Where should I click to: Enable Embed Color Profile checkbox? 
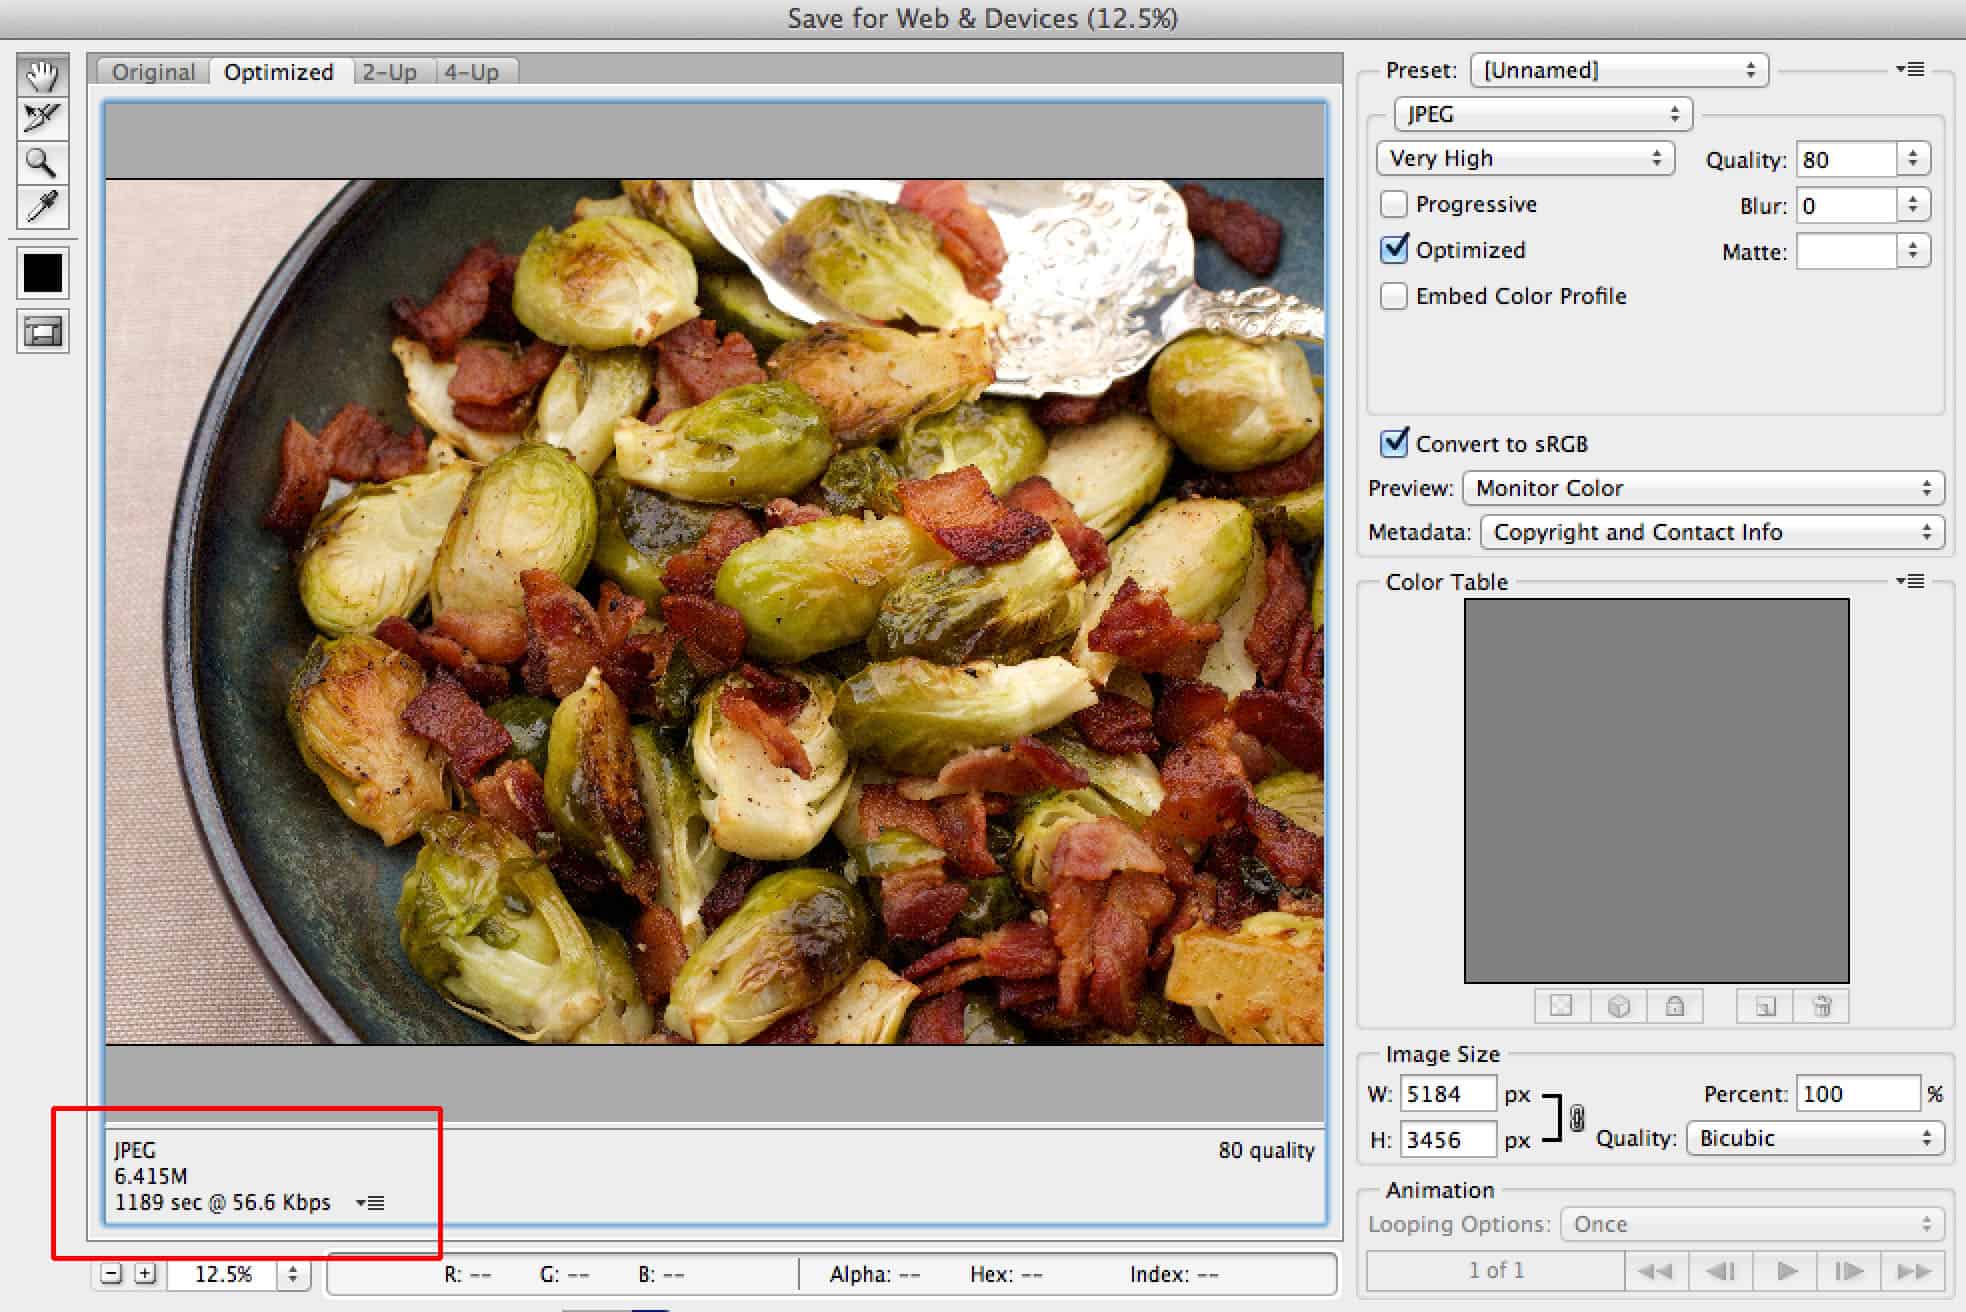(x=1393, y=296)
